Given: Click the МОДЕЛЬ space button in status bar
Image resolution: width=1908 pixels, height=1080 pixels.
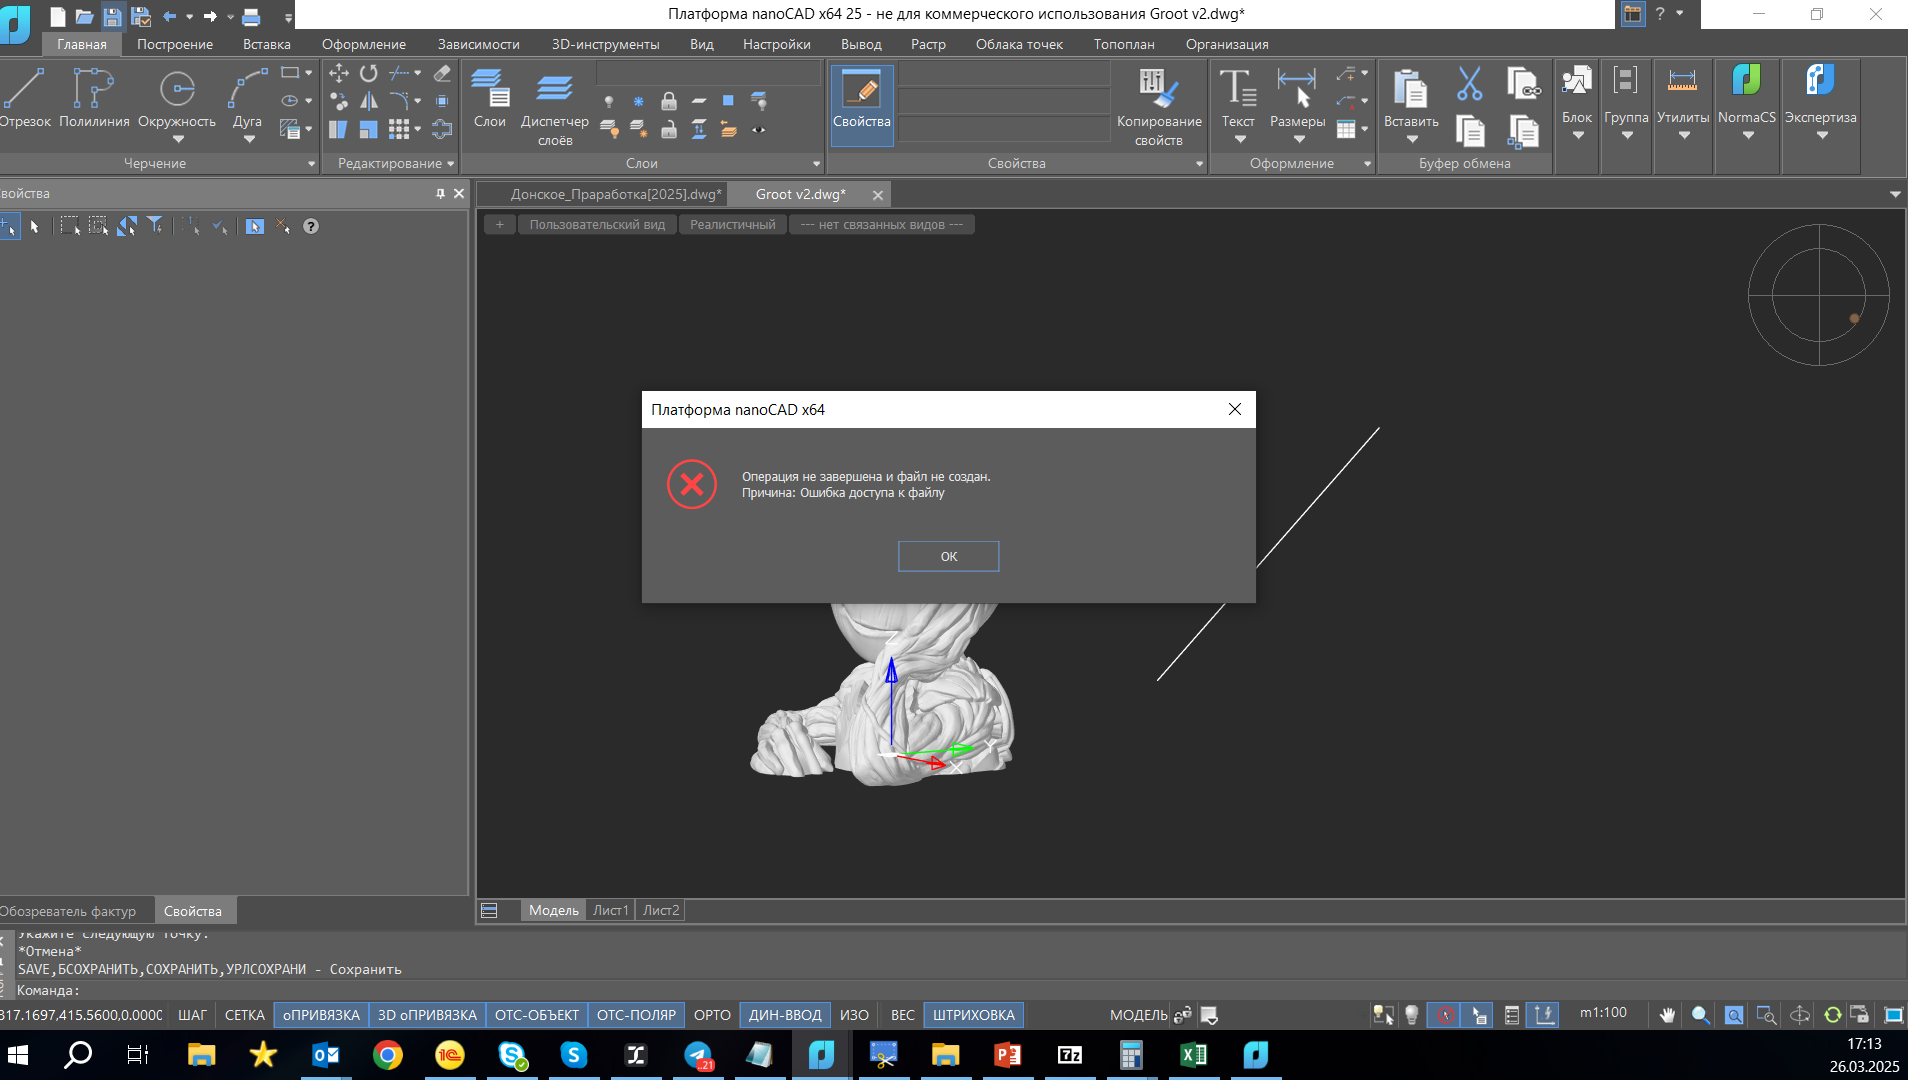Looking at the screenshot, I should (x=1138, y=1015).
